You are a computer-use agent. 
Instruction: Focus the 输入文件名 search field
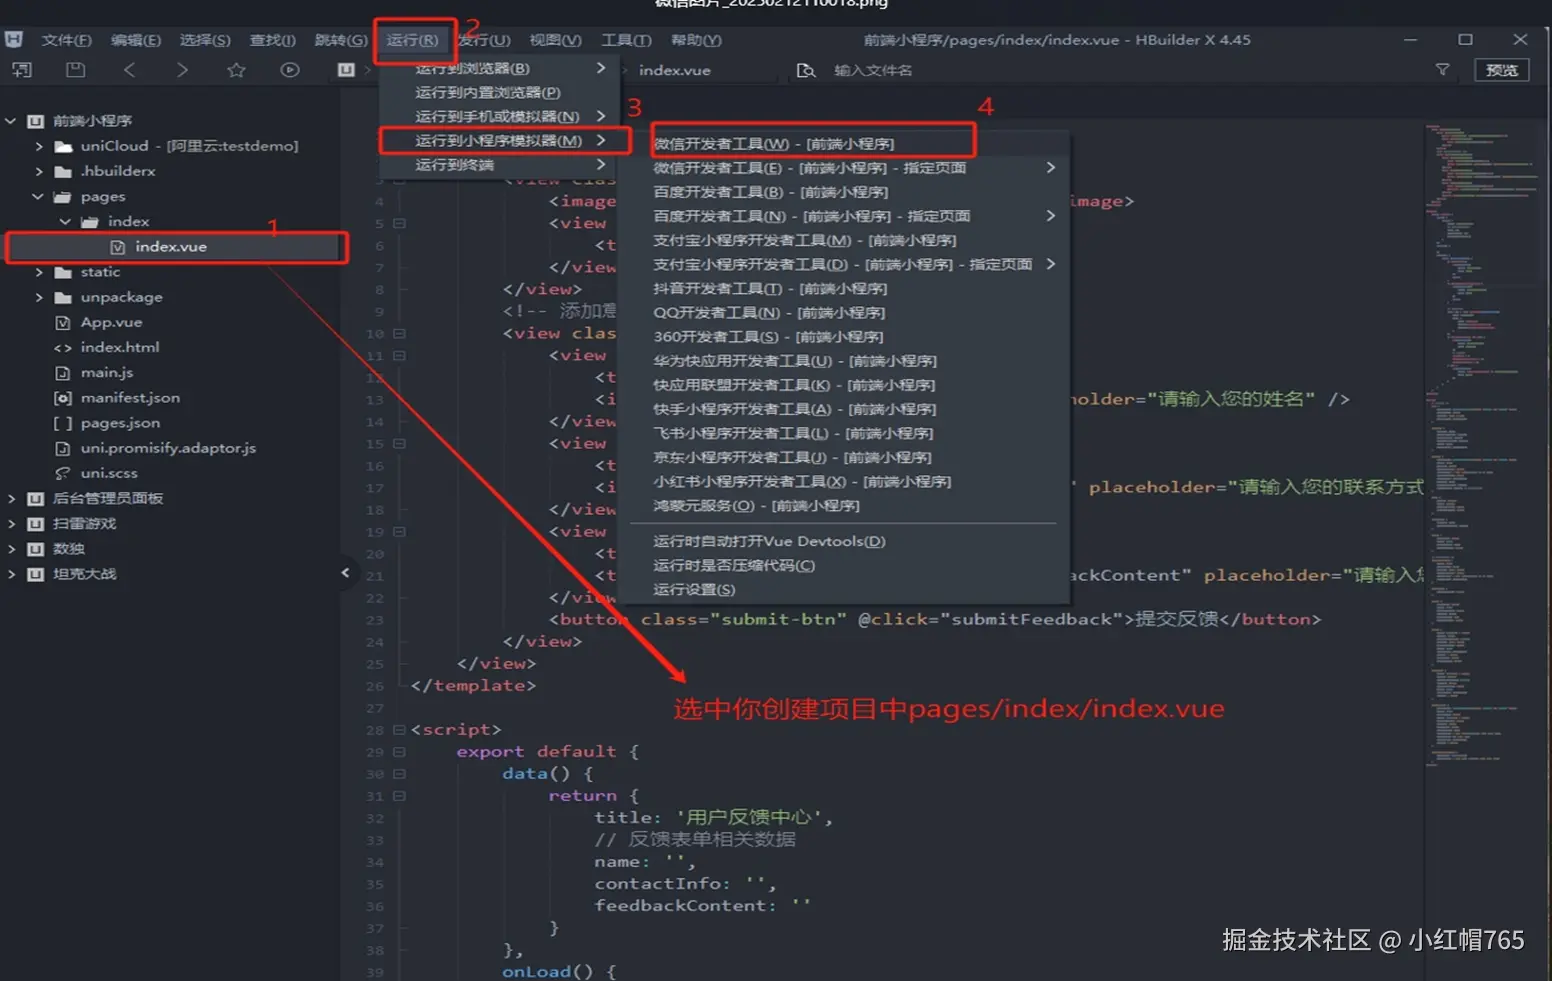[x=873, y=70]
